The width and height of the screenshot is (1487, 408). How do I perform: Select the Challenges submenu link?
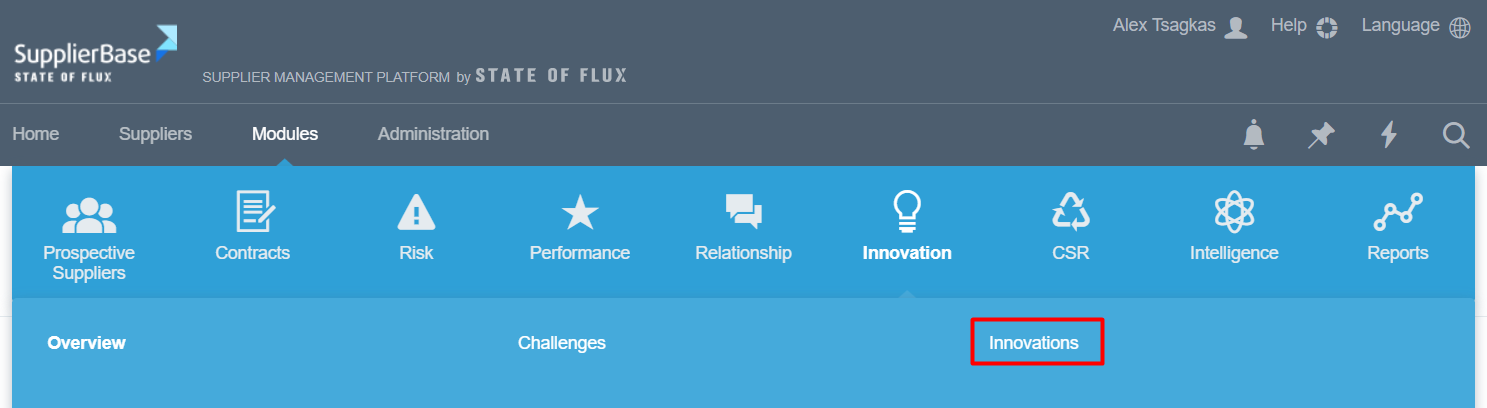pyautogui.click(x=562, y=343)
